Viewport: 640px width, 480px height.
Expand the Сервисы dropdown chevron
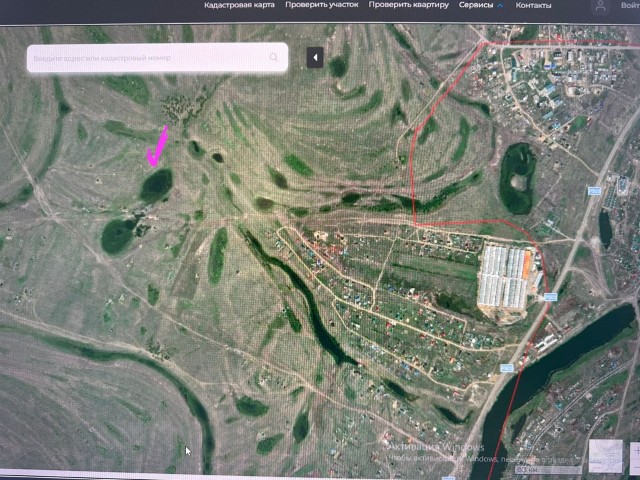(500, 5)
